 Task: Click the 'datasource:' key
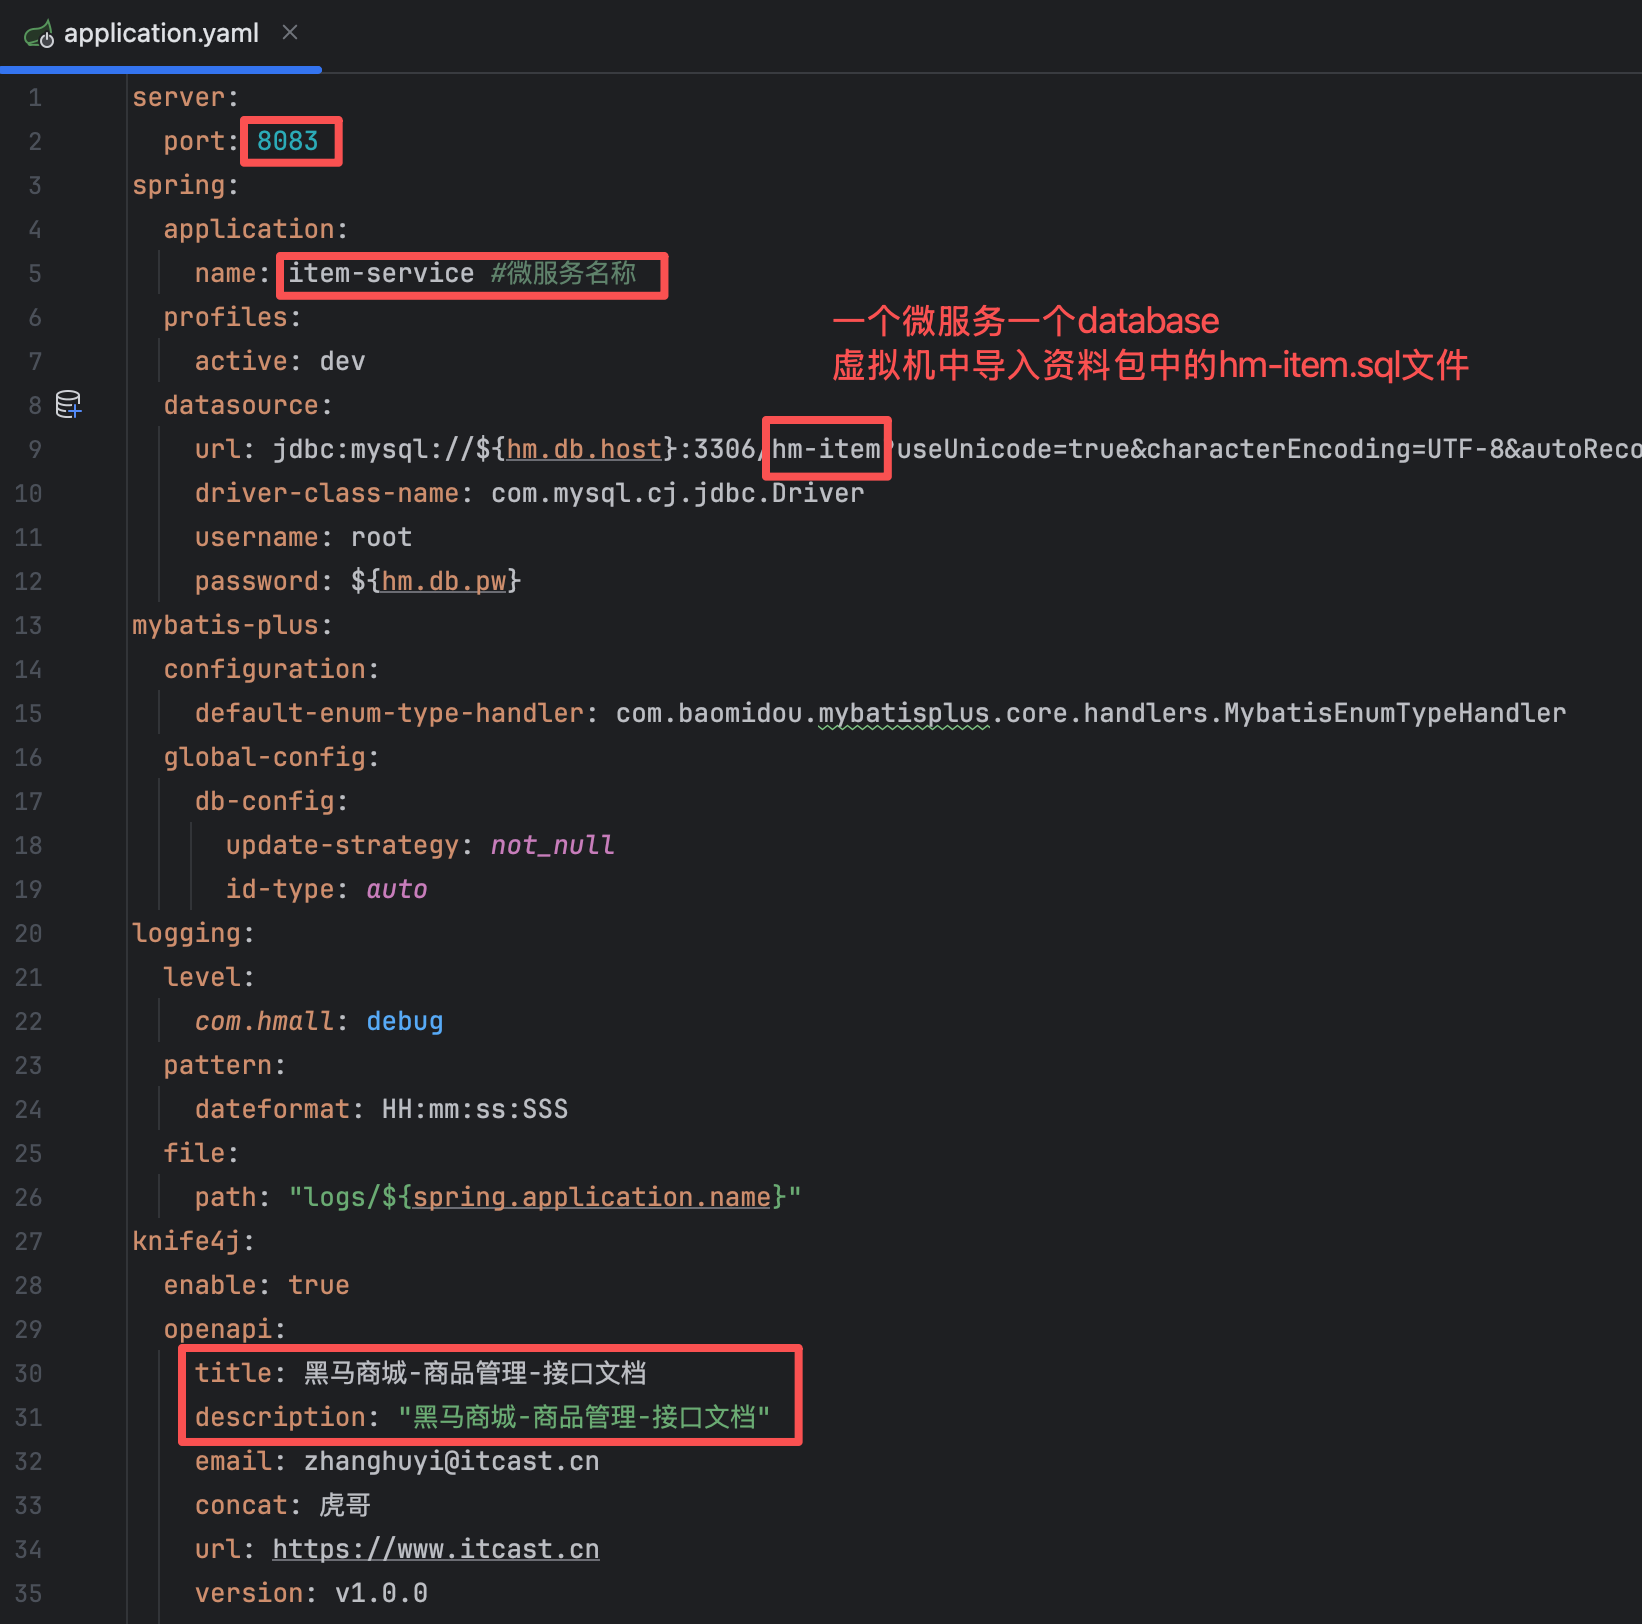click(248, 405)
